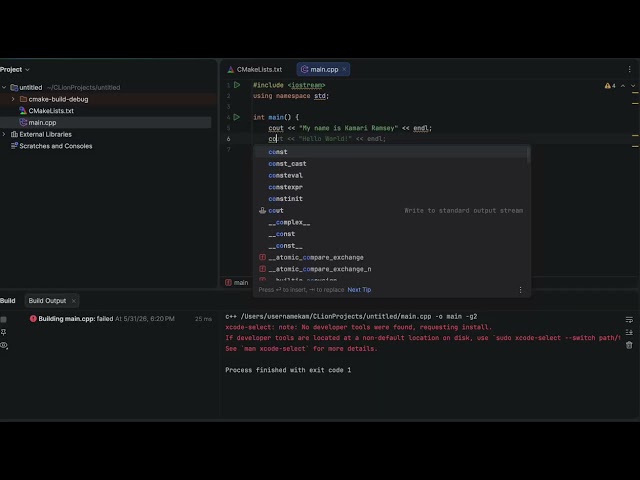Toggle the eye view-options icon in the Build panel

pyautogui.click(x=4, y=345)
